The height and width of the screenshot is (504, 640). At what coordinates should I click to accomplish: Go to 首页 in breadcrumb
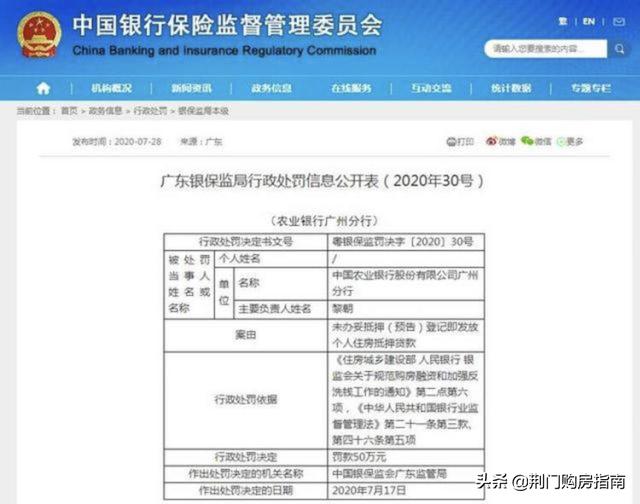click(x=69, y=111)
